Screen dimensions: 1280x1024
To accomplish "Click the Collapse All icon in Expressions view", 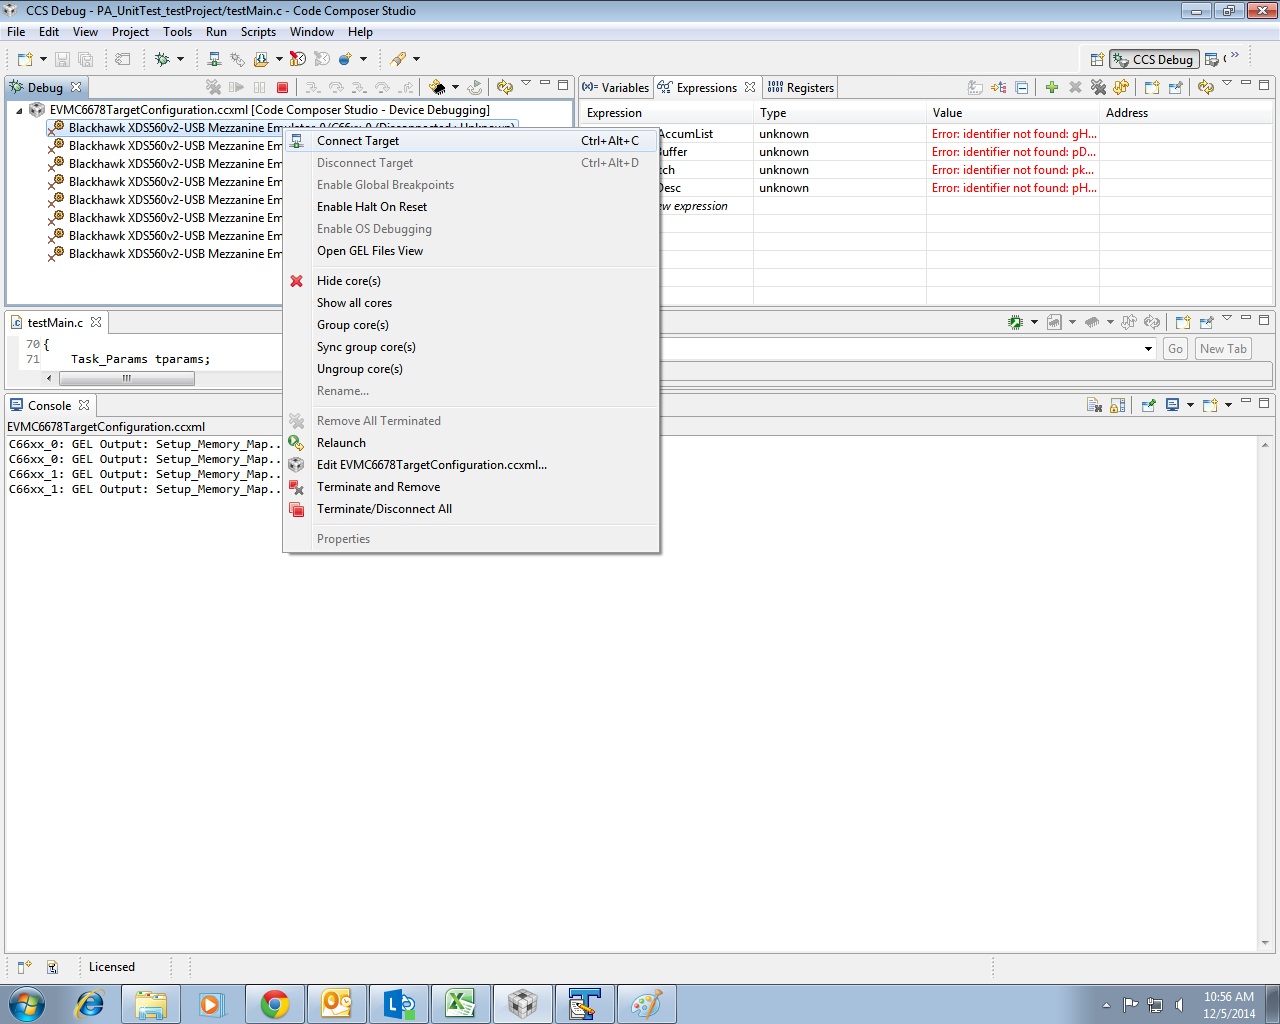I will [x=1021, y=88].
